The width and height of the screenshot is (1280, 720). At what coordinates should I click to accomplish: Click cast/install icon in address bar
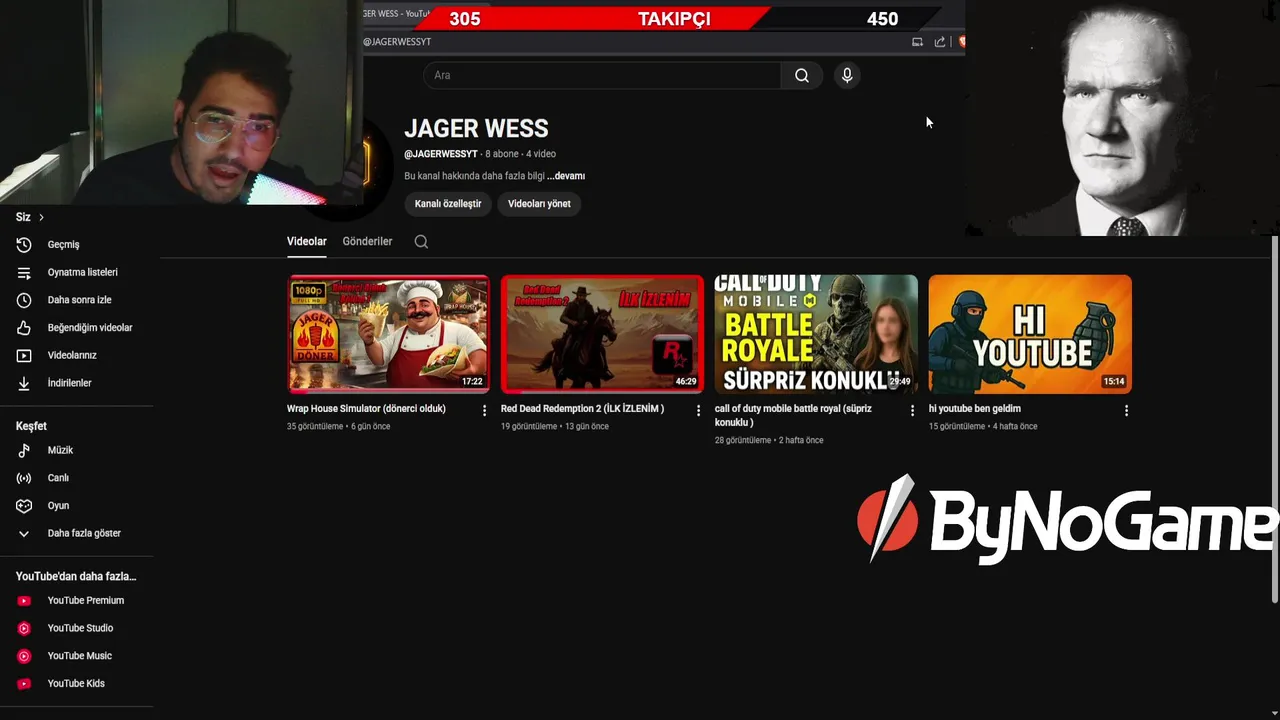[917, 42]
